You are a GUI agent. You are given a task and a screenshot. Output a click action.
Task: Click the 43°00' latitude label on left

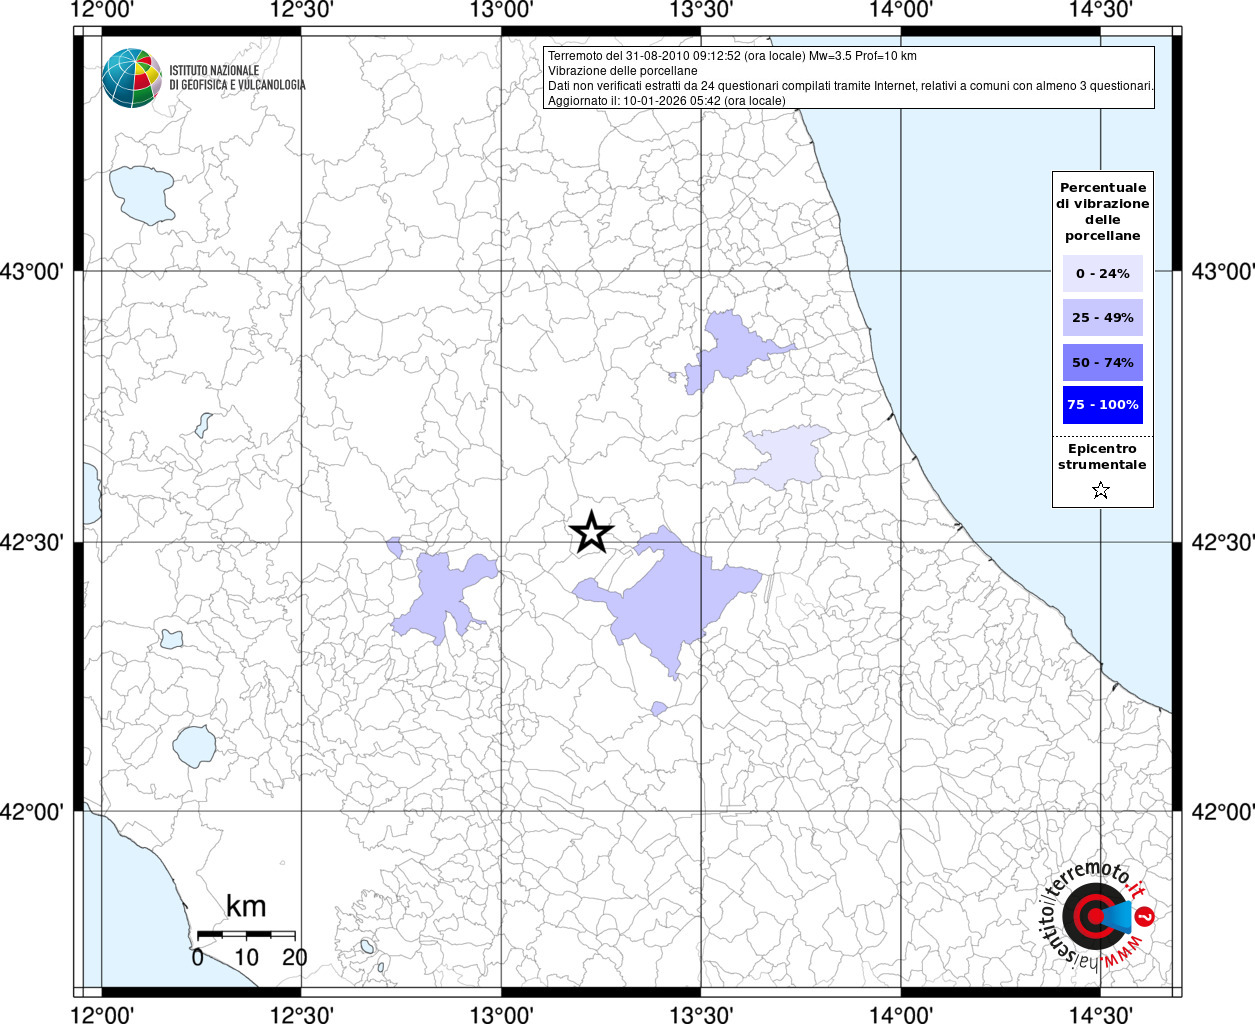coord(33,271)
